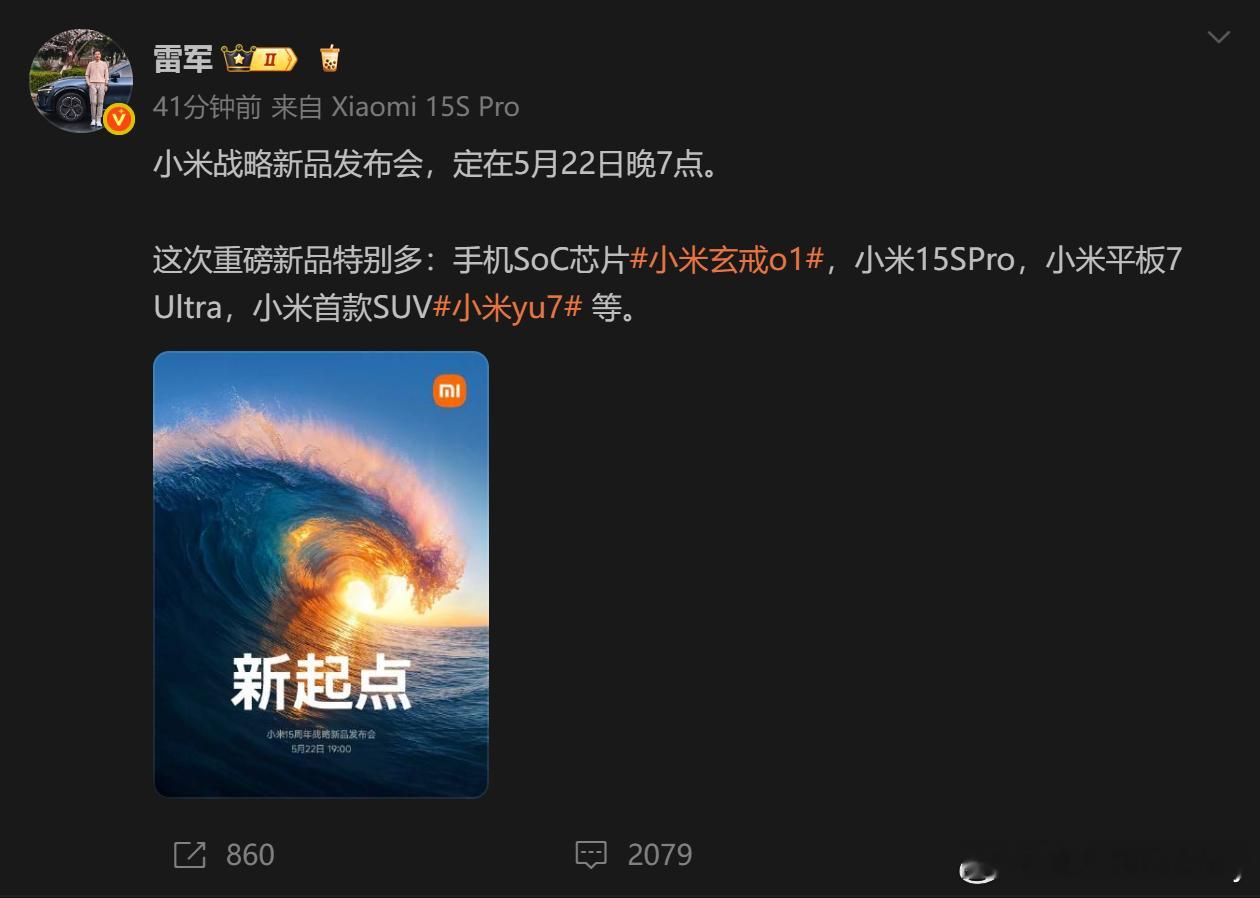Screen dimensions: 1260x898
Task: Click the 2079 comment count
Action: point(660,855)
